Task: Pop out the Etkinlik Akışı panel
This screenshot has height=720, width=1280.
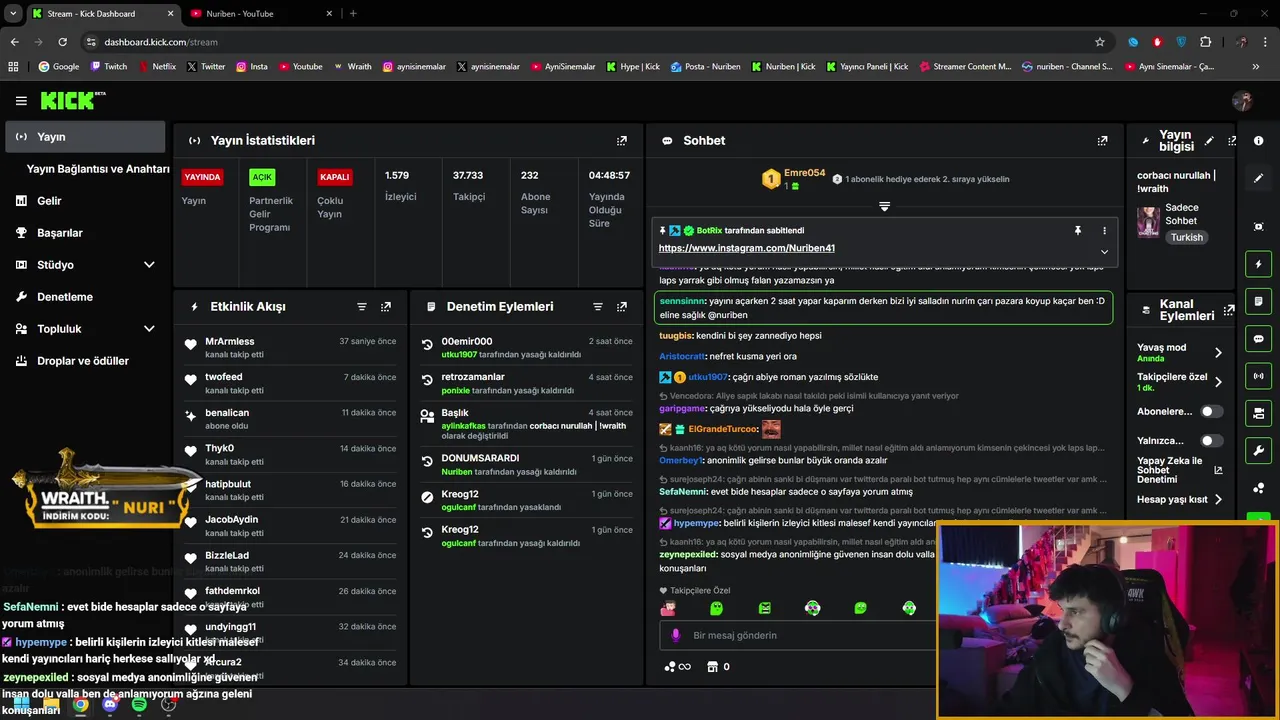Action: coord(386,307)
